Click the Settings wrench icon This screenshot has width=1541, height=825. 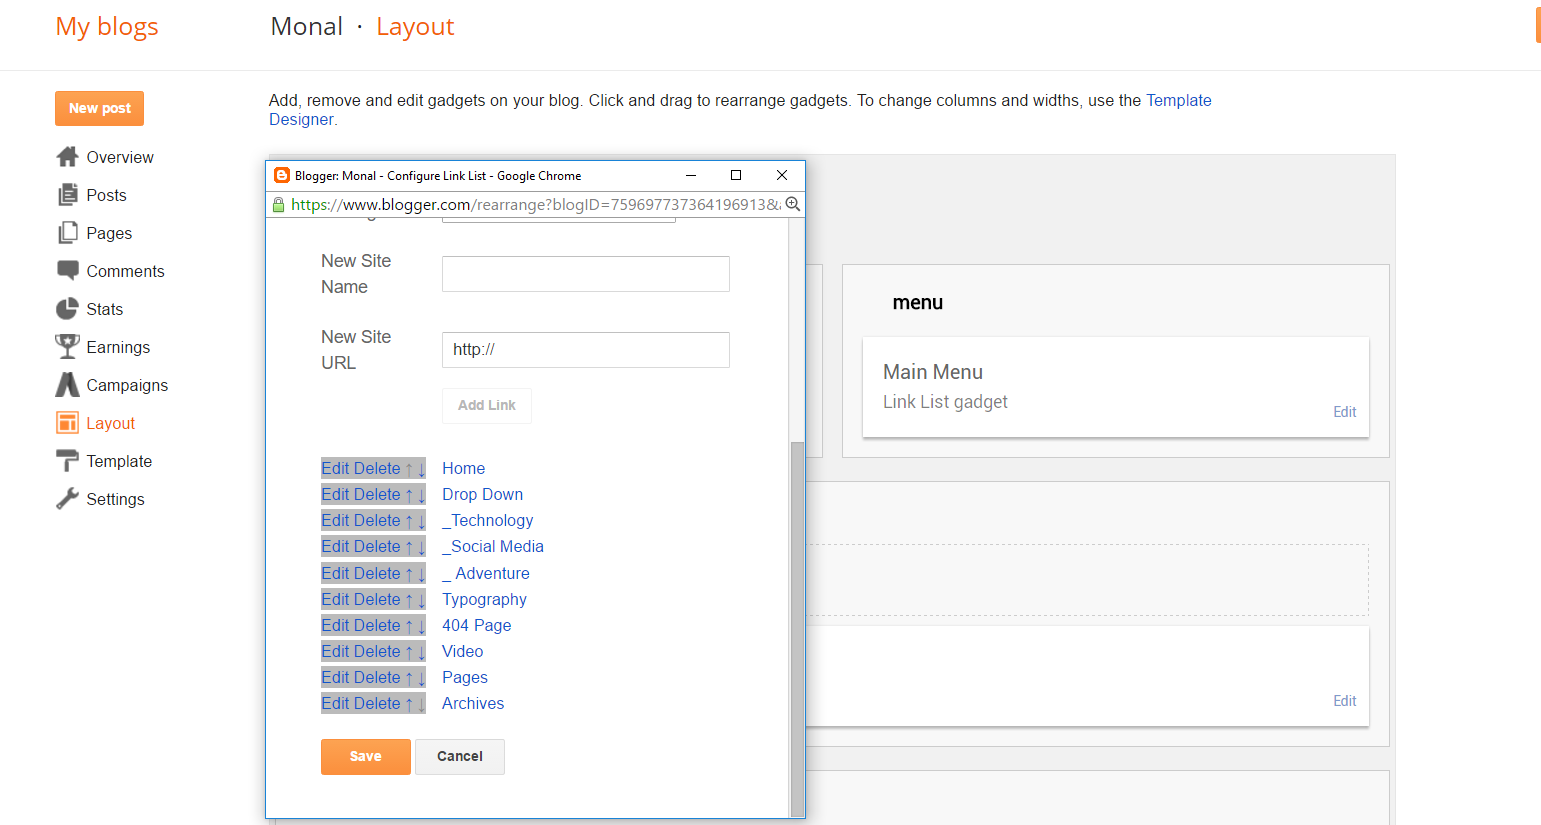click(67, 499)
